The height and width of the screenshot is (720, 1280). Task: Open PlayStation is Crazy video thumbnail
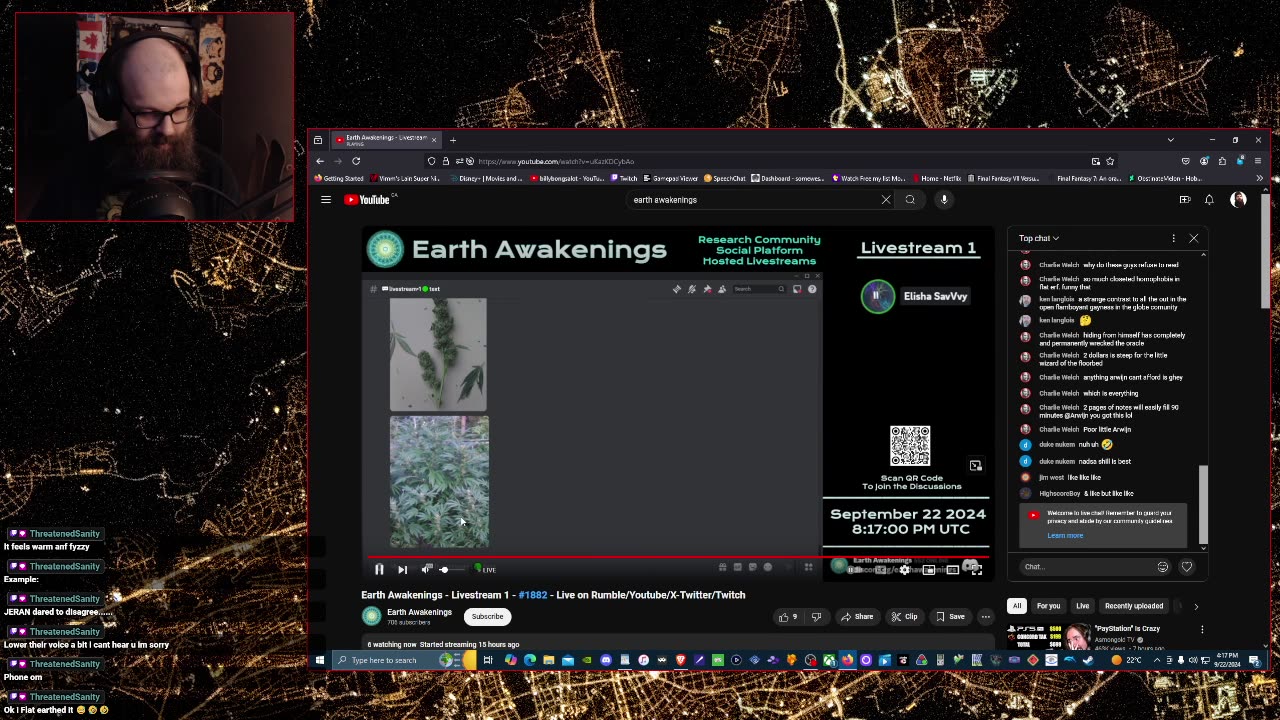1048,635
